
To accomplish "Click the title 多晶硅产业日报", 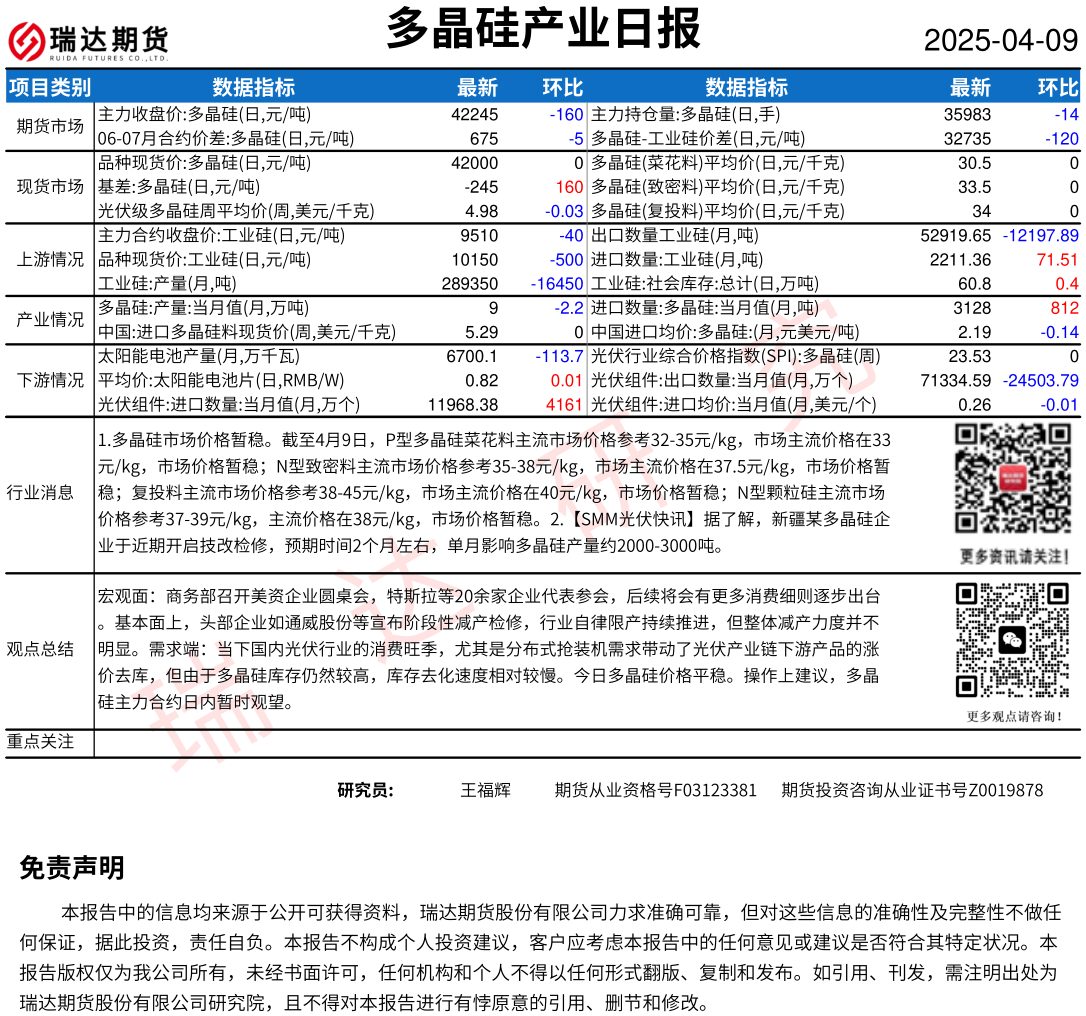I will (544, 29).
